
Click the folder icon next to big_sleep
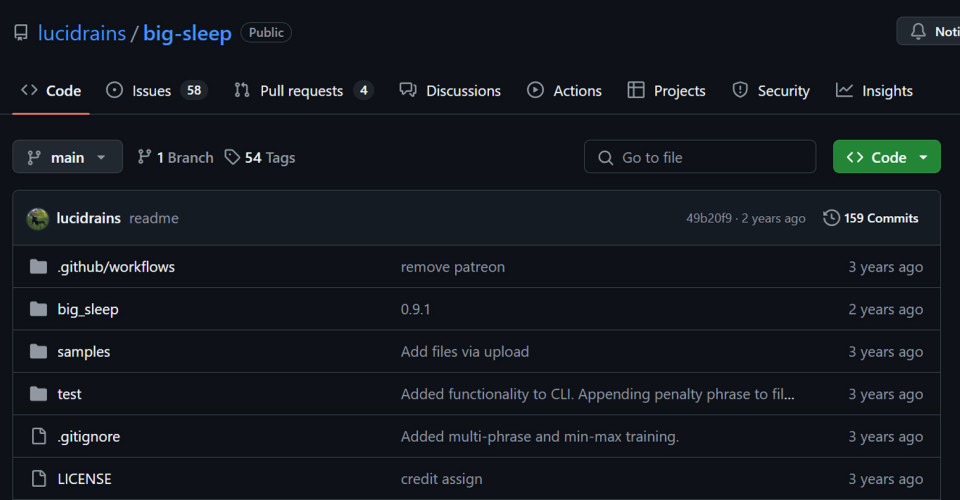[x=39, y=310]
